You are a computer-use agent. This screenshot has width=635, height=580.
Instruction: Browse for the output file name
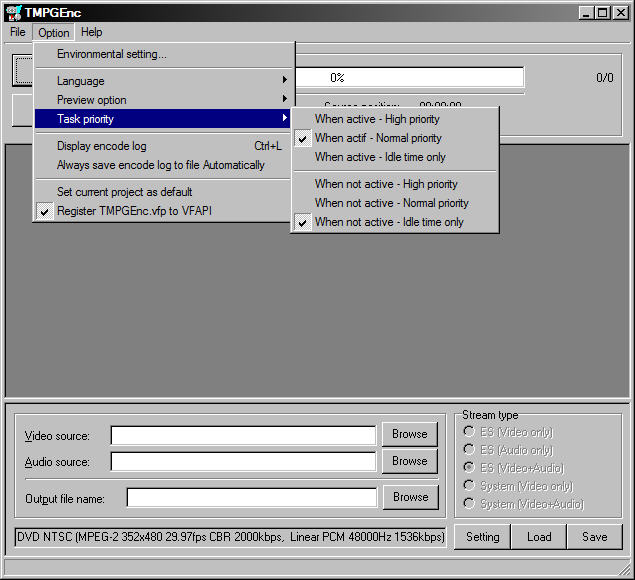click(411, 497)
